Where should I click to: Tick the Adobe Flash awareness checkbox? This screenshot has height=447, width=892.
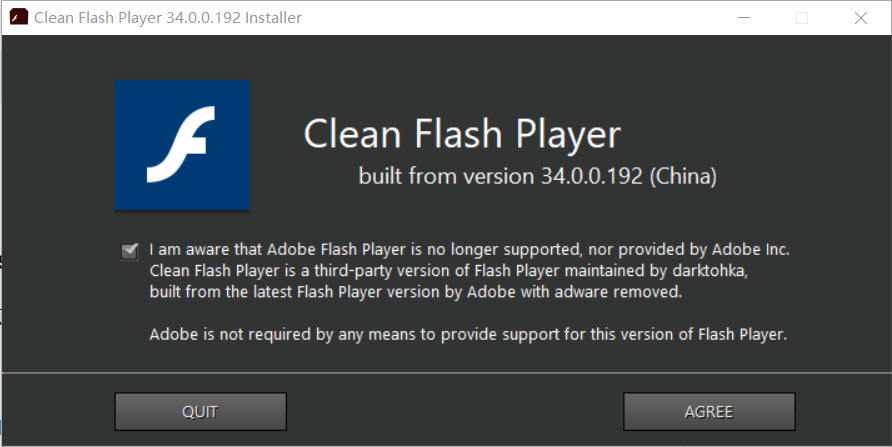pyautogui.click(x=129, y=250)
